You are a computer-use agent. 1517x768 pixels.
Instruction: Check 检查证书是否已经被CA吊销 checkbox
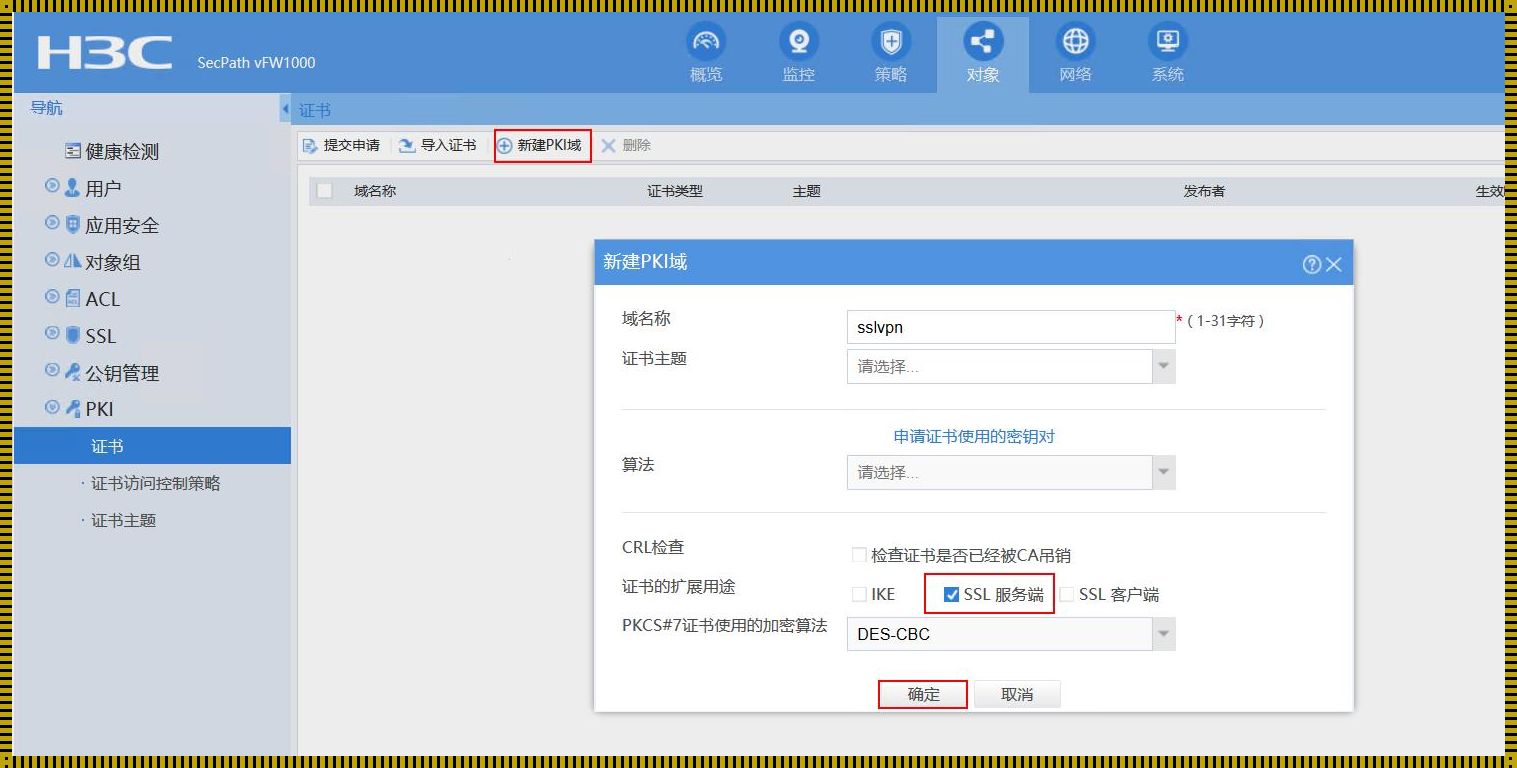point(859,554)
